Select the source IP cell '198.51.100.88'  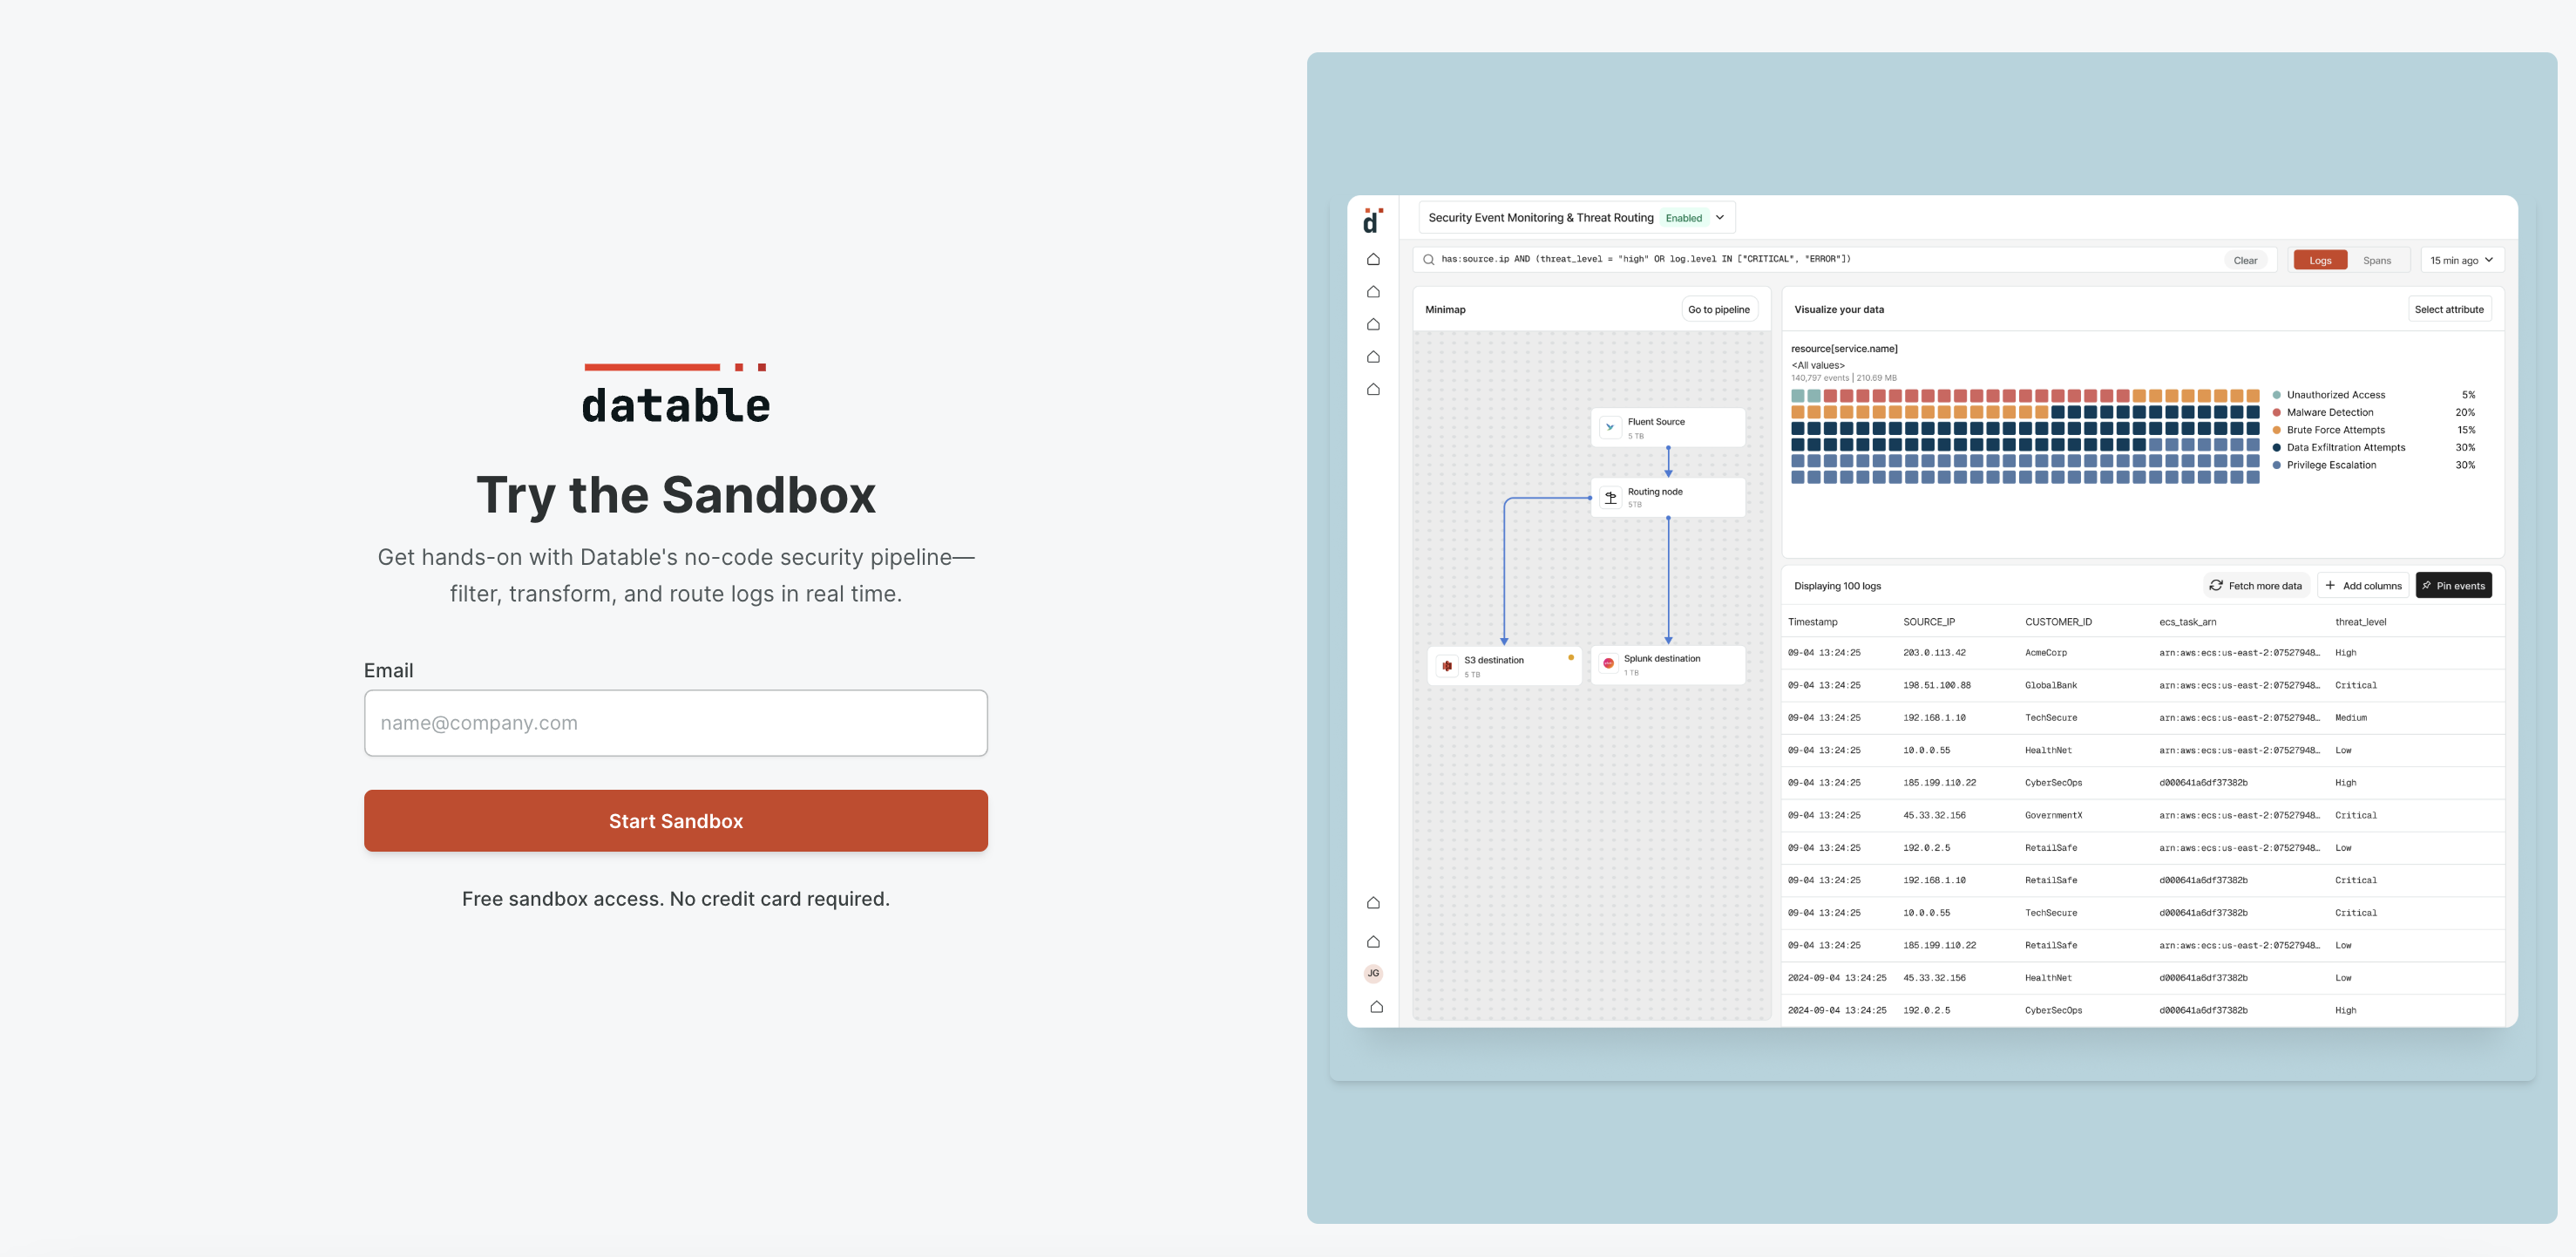click(1936, 685)
